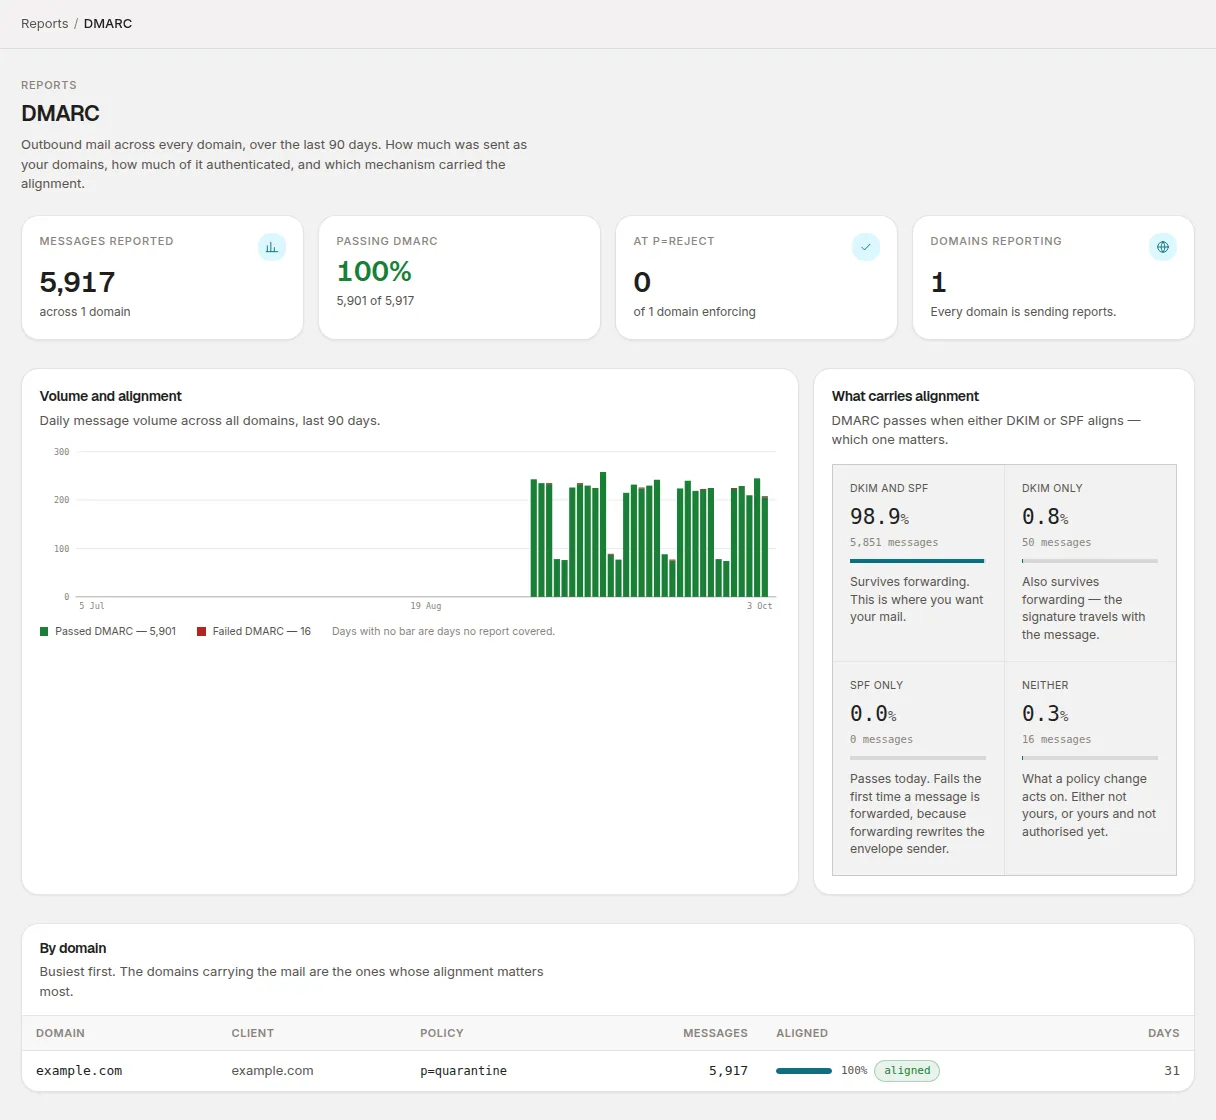Click the 'Failed DMARC — 16' legend label
This screenshot has height=1120, width=1216.
(x=261, y=632)
